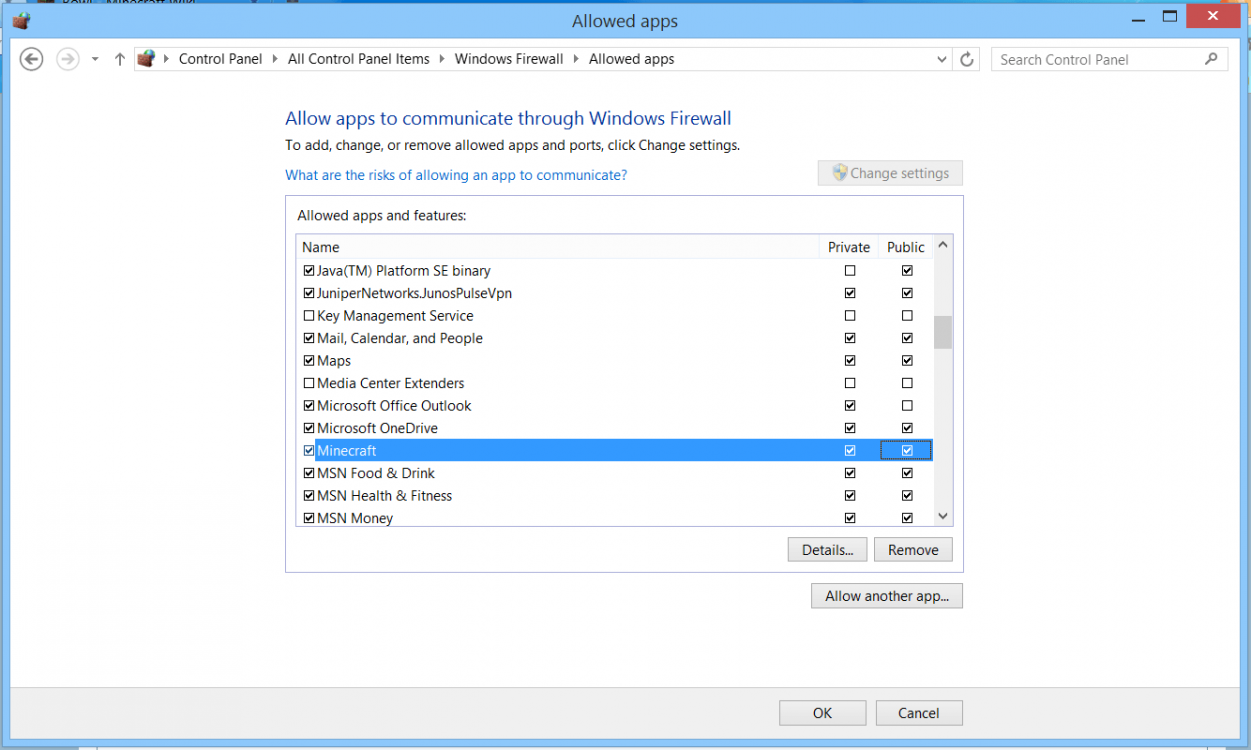Enable Public for Microsoft Office Outlook
The image size is (1251, 750).
907,406
